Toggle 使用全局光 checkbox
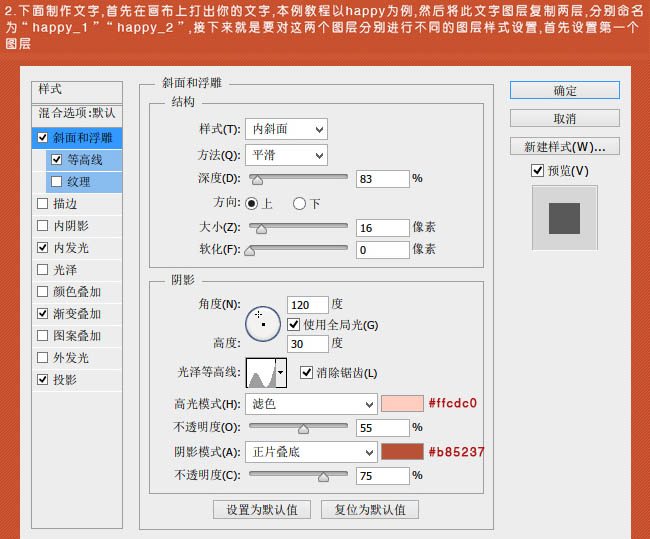The image size is (650, 539). [x=293, y=324]
